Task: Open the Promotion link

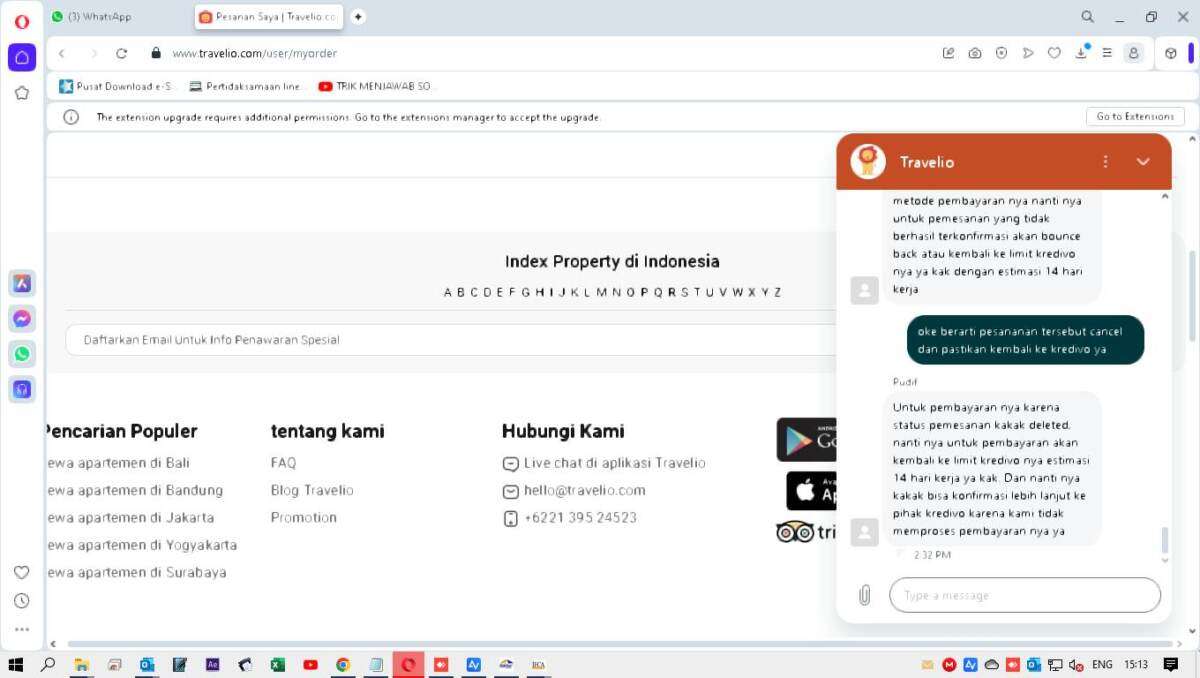Action: pos(304,517)
